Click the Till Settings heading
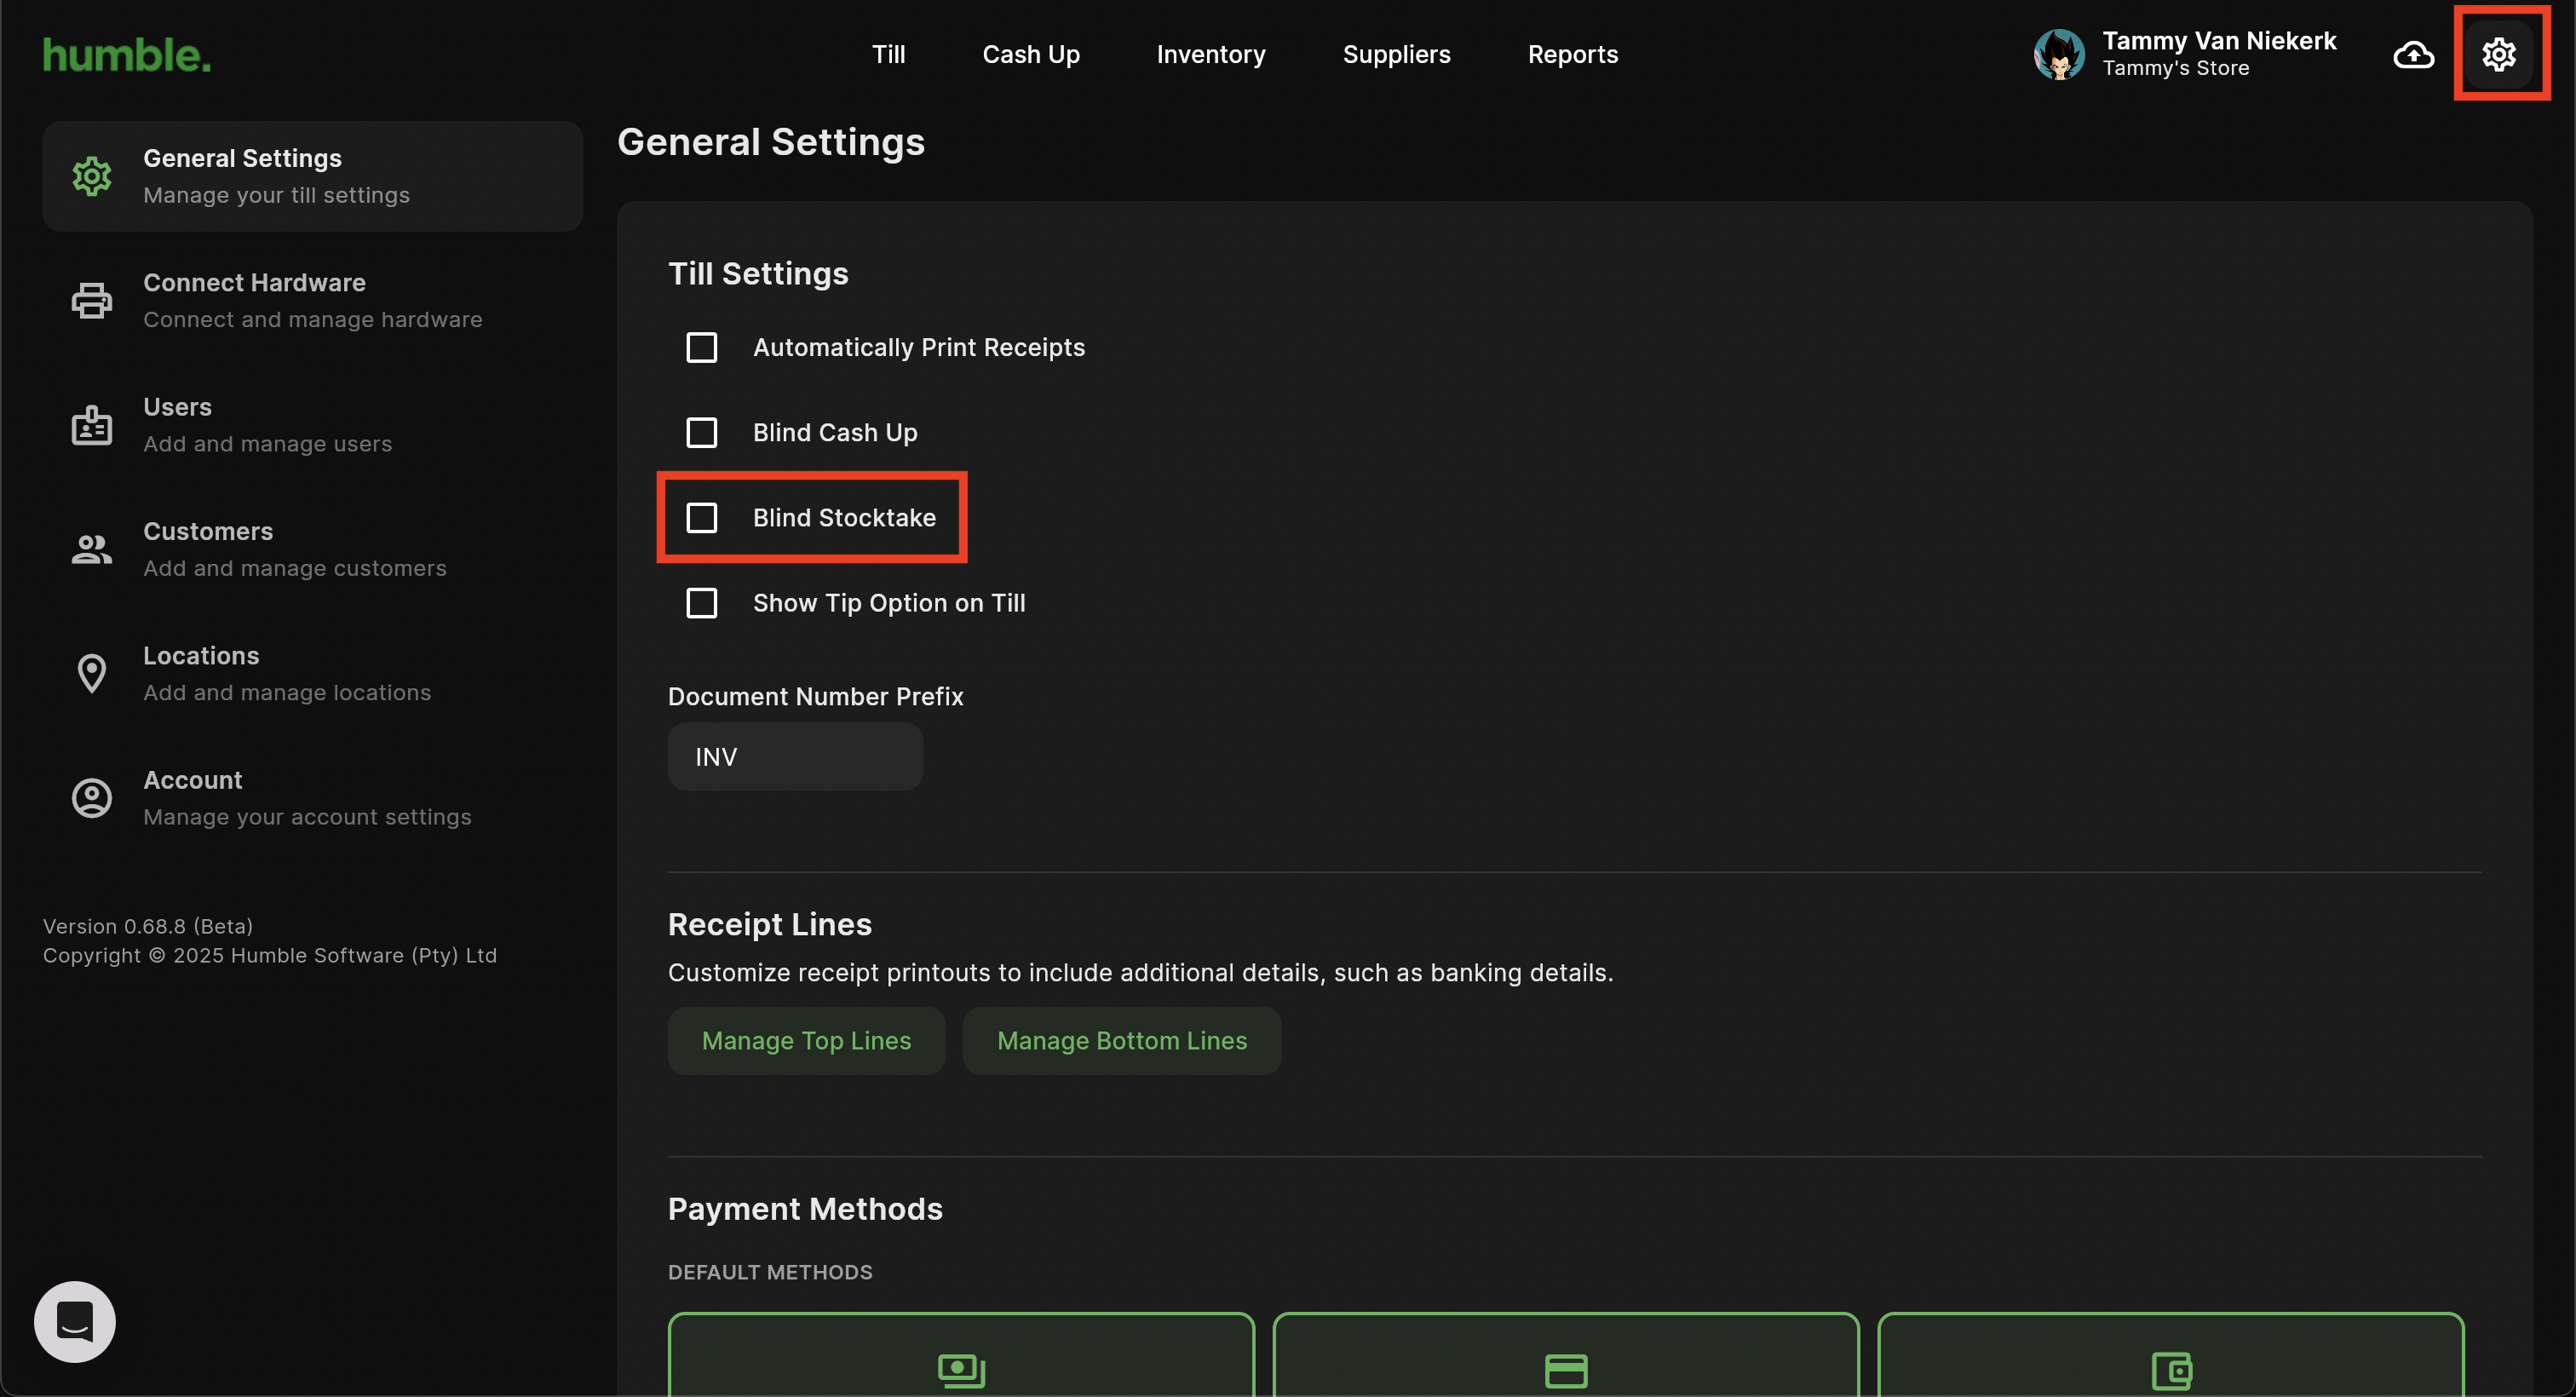The height and width of the screenshot is (1397, 2576). (758, 274)
